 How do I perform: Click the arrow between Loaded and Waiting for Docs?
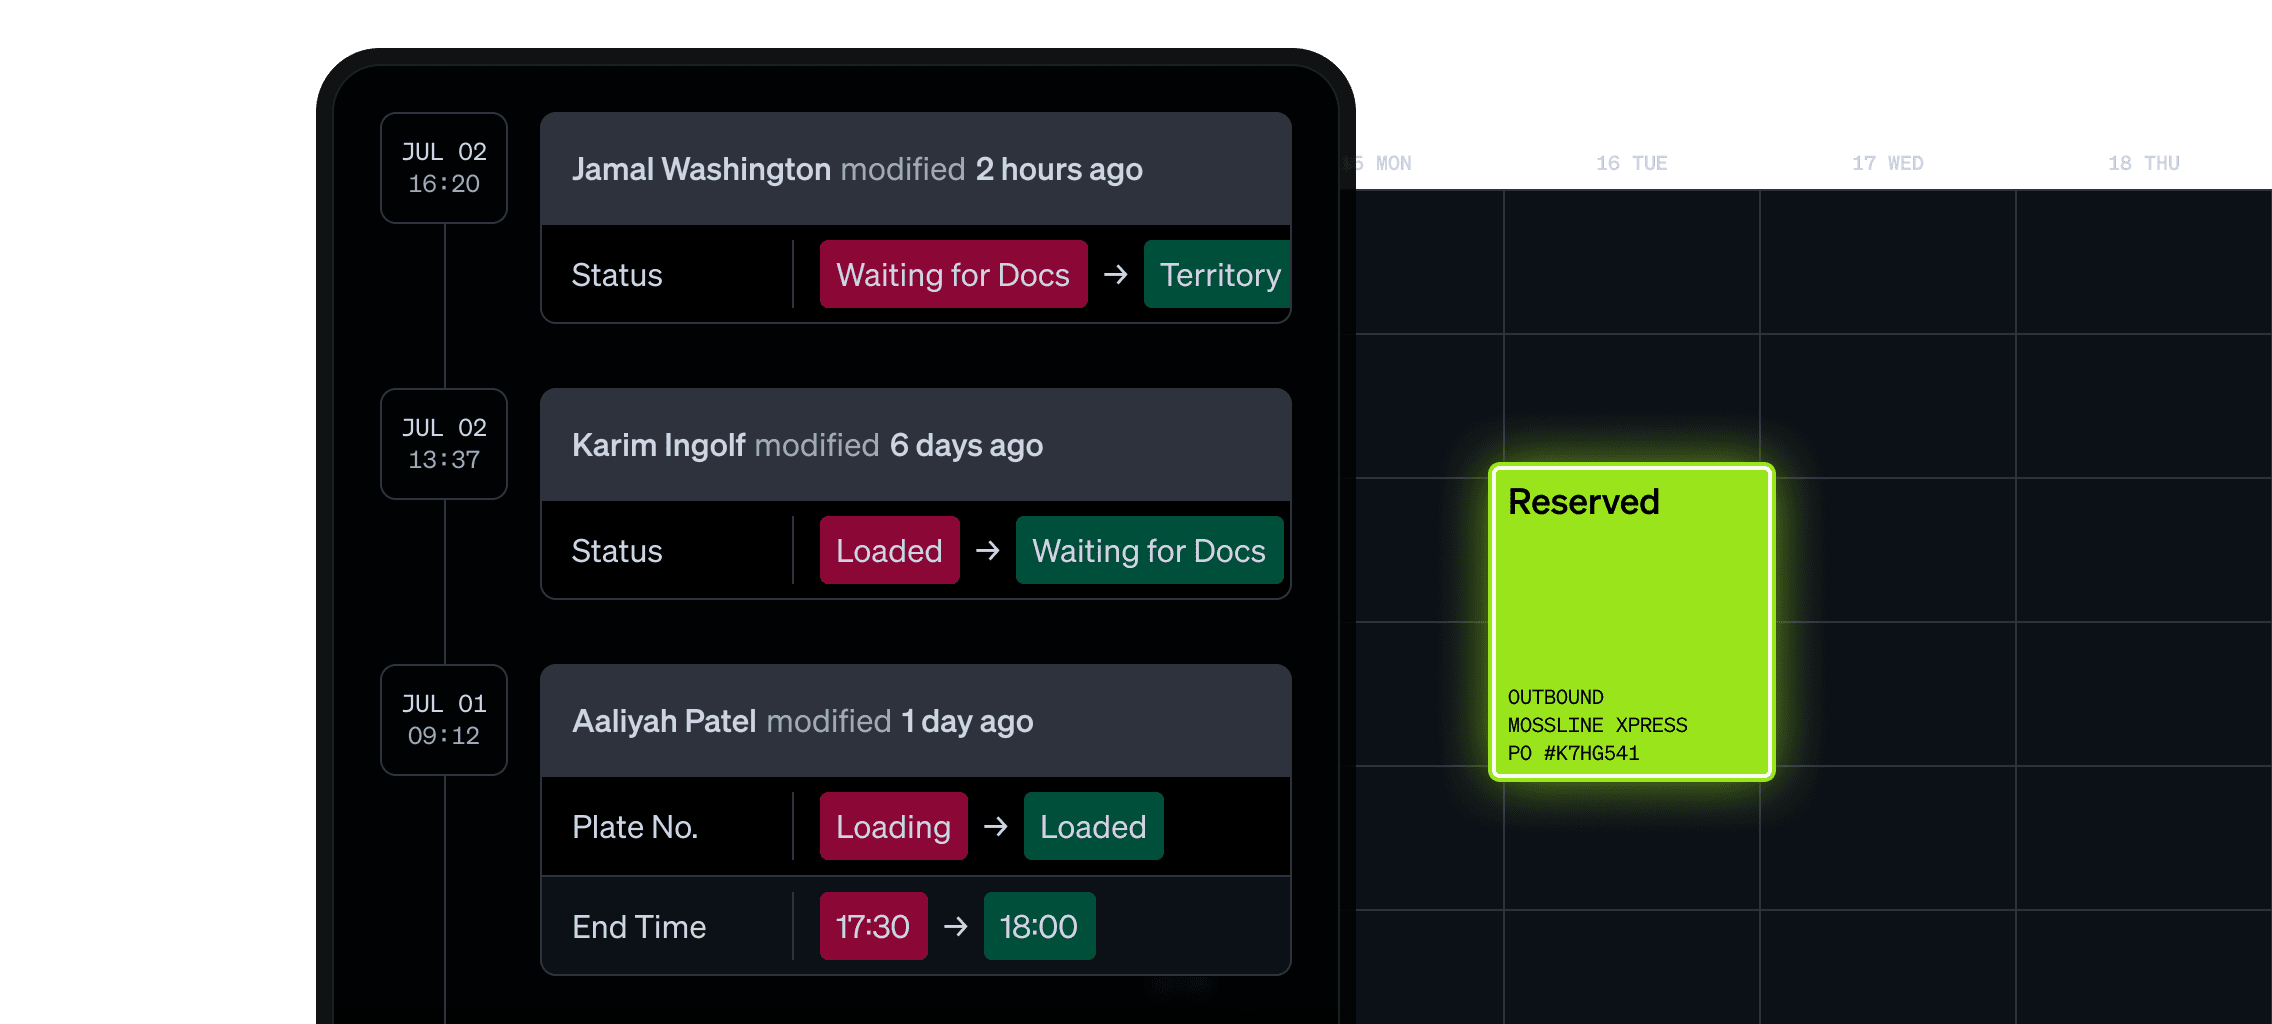(x=987, y=550)
